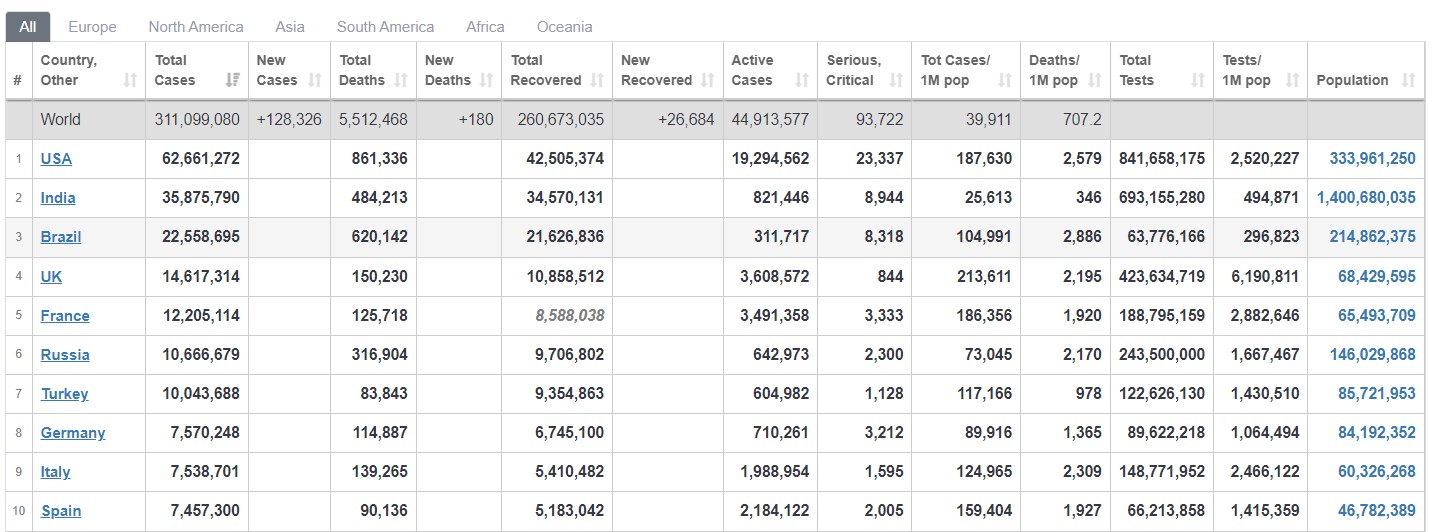Select World new deaths +180
The height and width of the screenshot is (532, 1435).
476,119
